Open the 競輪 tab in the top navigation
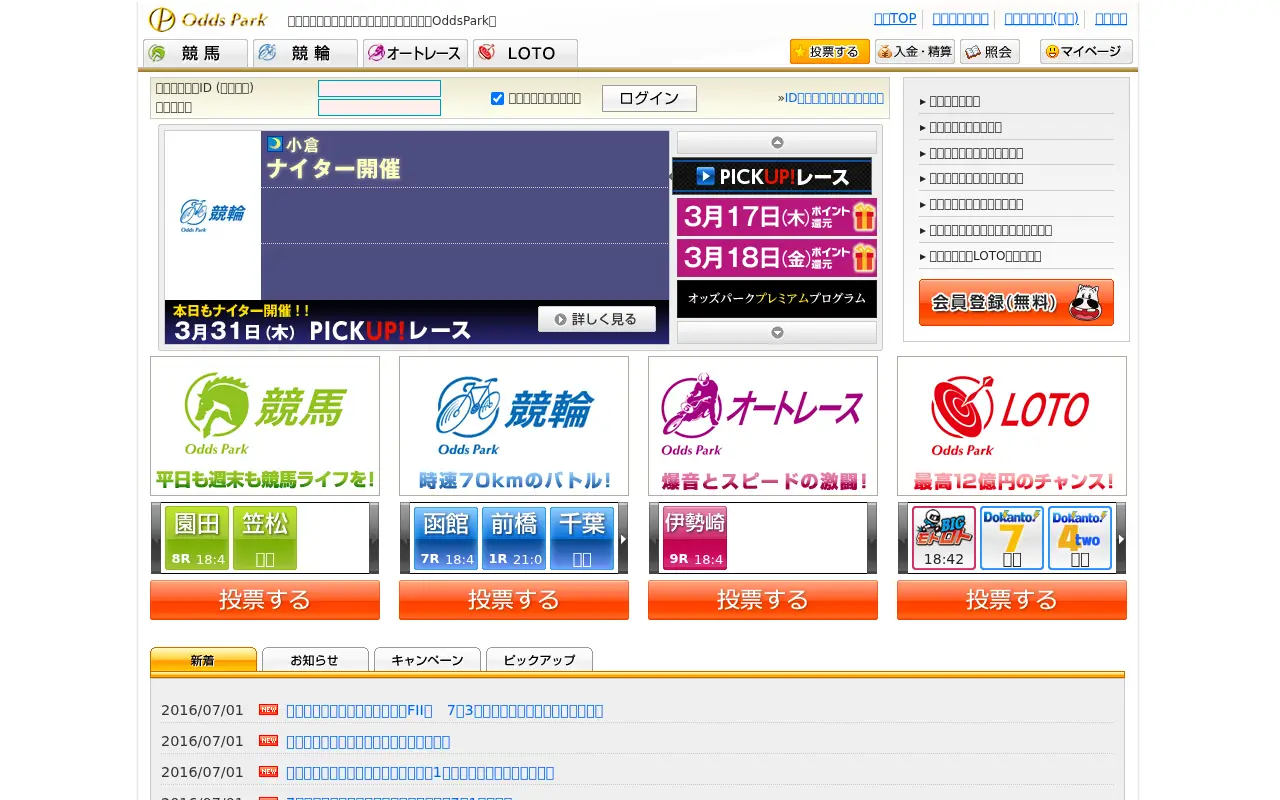The image size is (1280, 800). click(x=306, y=53)
